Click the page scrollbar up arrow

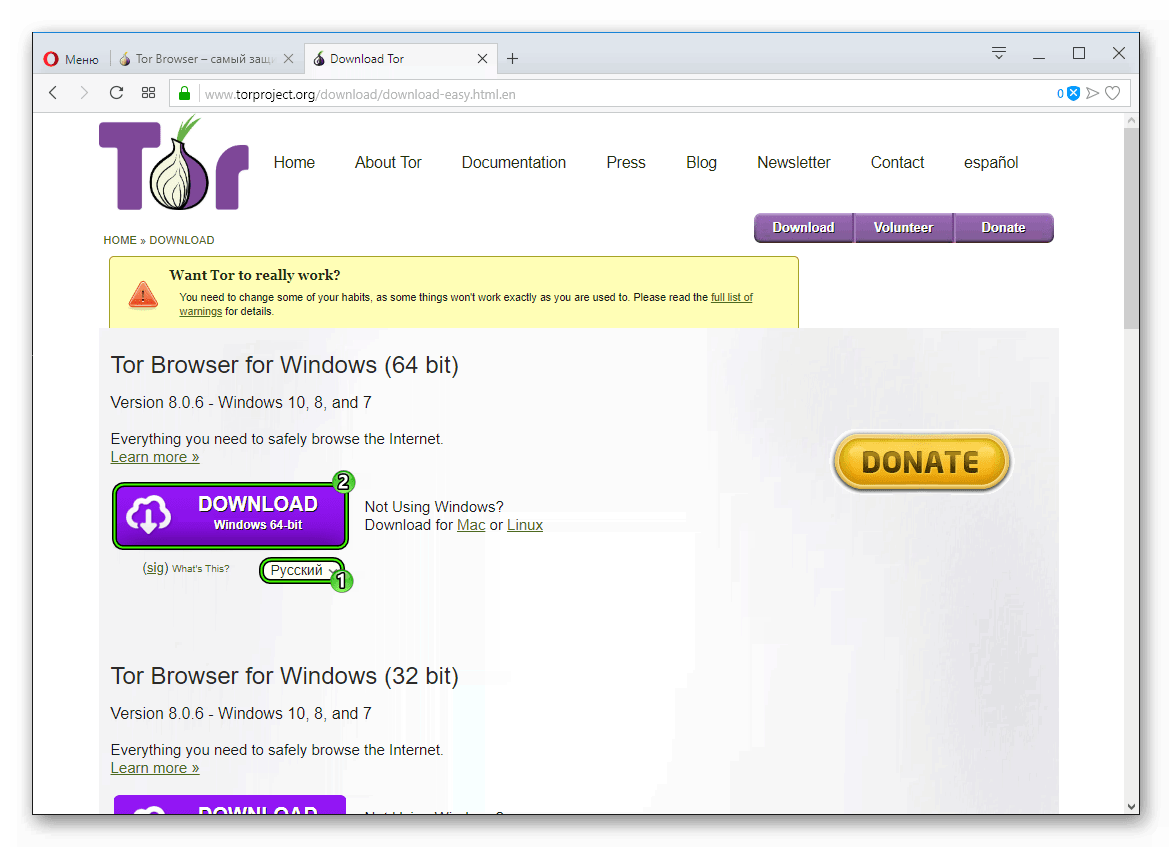click(1132, 120)
